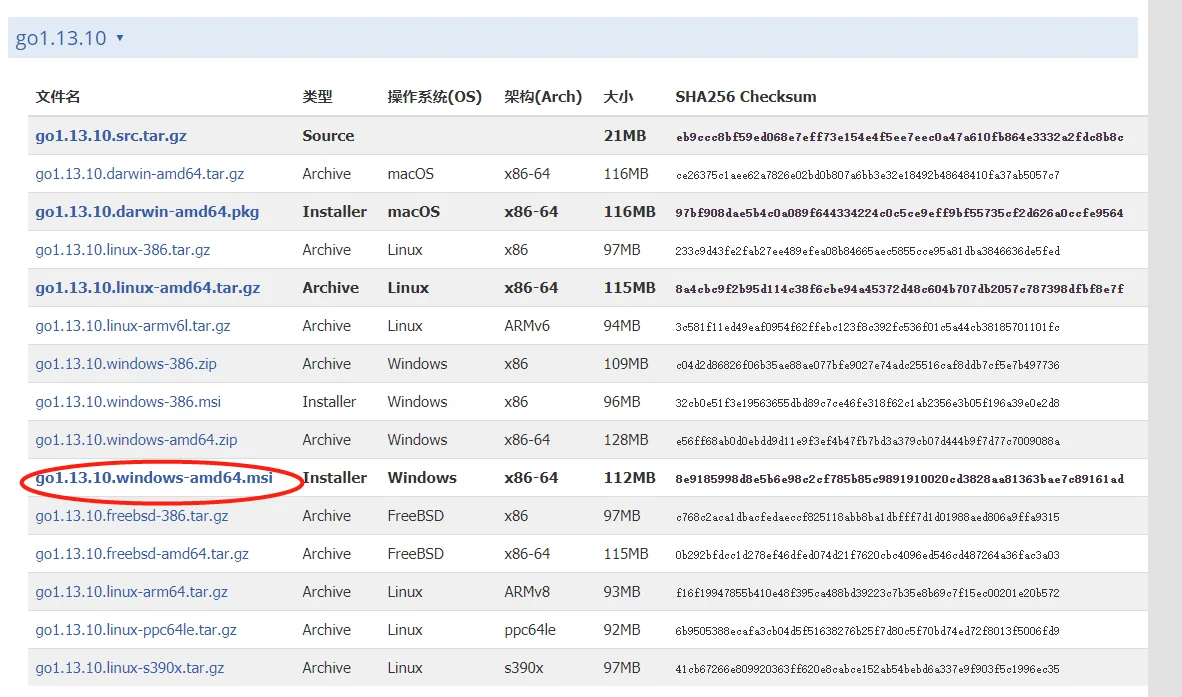Open go1.13.10.linux-s390x.tar.gz link
This screenshot has height=697, width=1182.
[x=130, y=668]
